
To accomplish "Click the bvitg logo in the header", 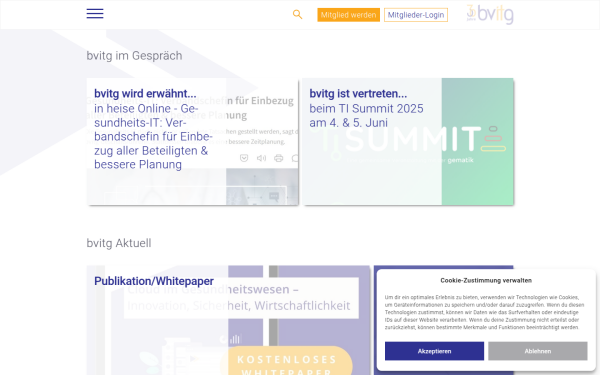I will pyautogui.click(x=490, y=14).
